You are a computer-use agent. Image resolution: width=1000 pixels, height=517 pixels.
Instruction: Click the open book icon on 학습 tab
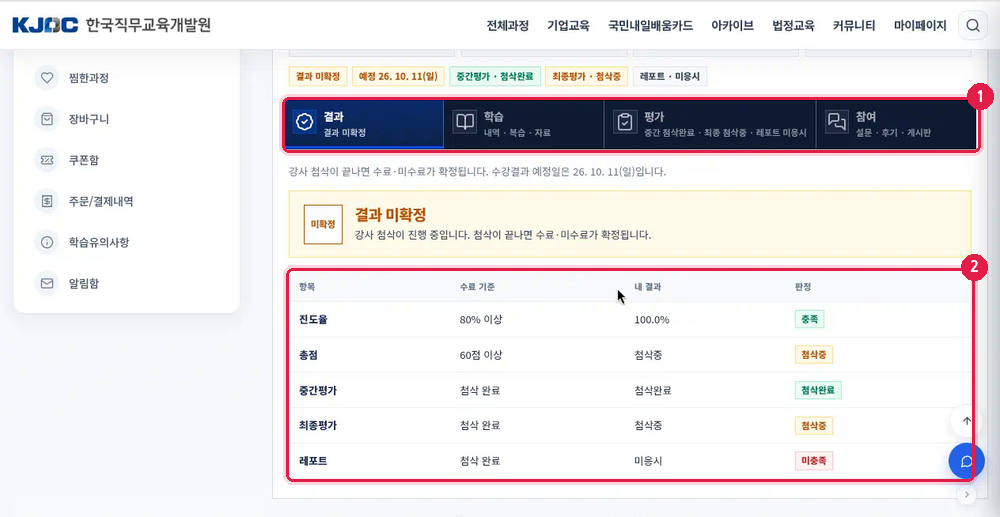tap(465, 122)
